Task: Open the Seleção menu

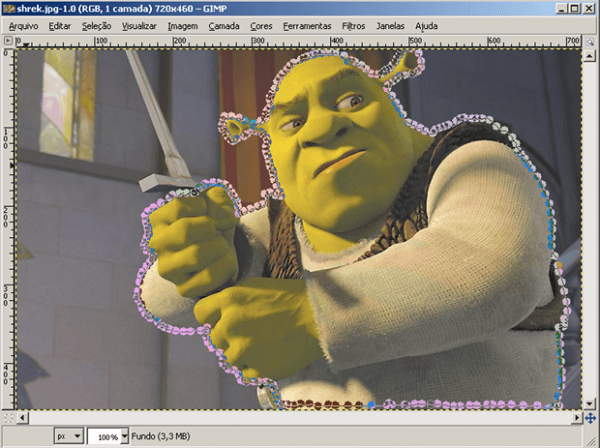Action: (96, 26)
